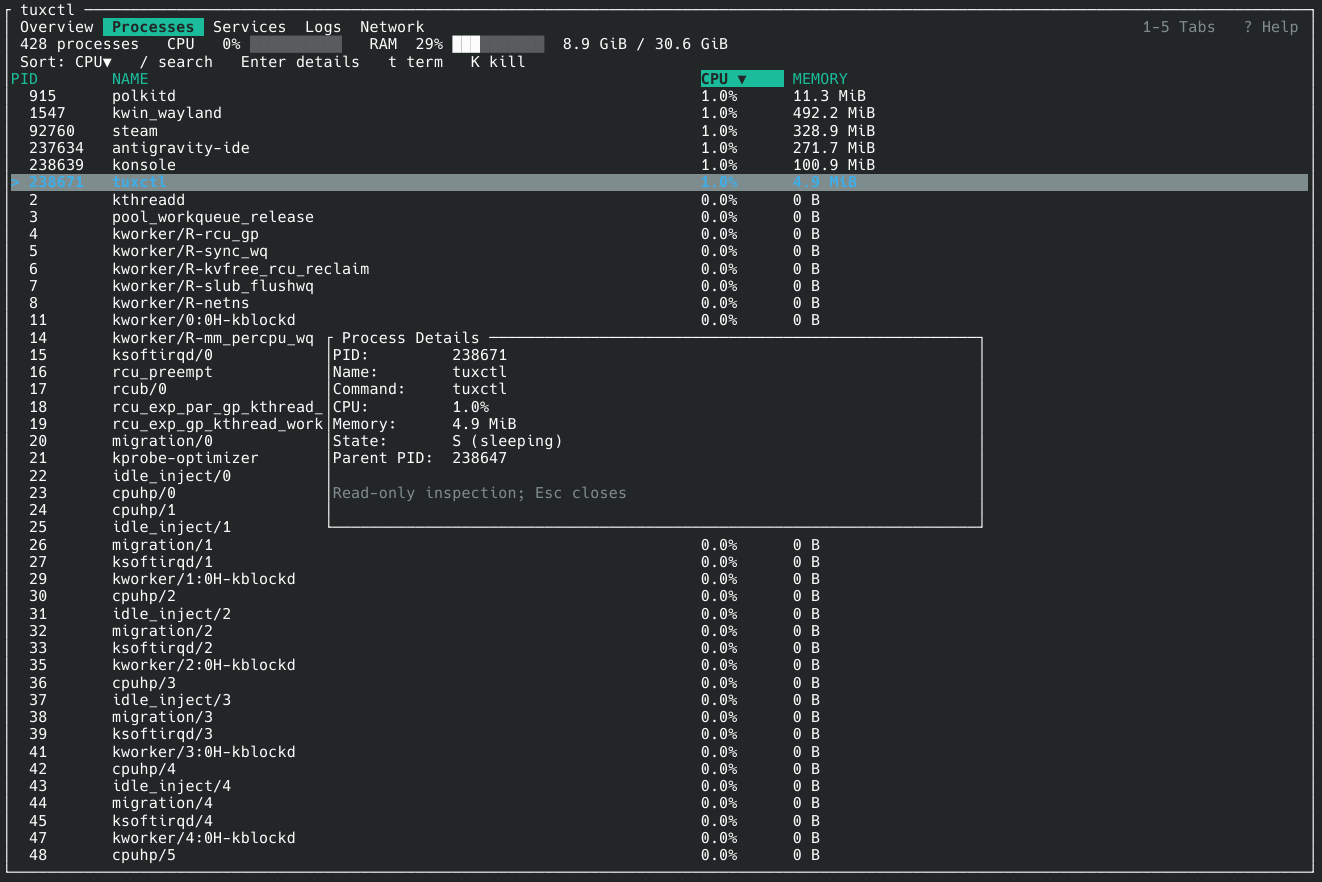Activate the / search hint
The image size is (1322, 882).
point(177,62)
